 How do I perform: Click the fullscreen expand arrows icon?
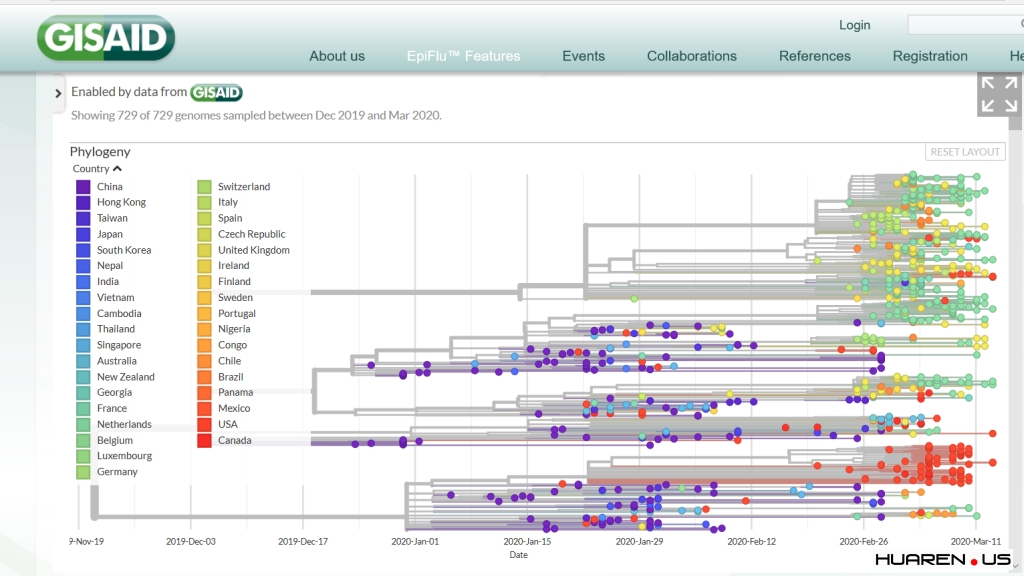click(x=998, y=94)
